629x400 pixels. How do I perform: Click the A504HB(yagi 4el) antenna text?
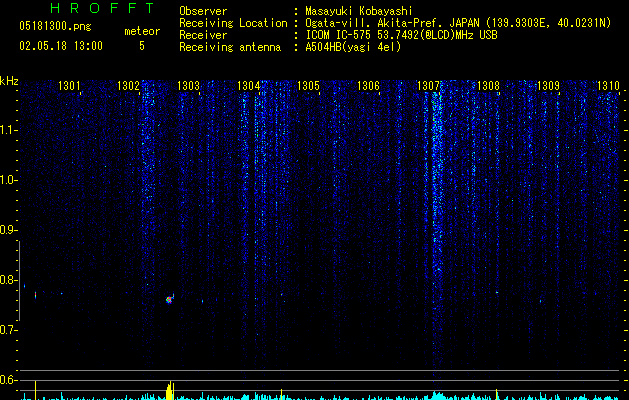point(353,47)
